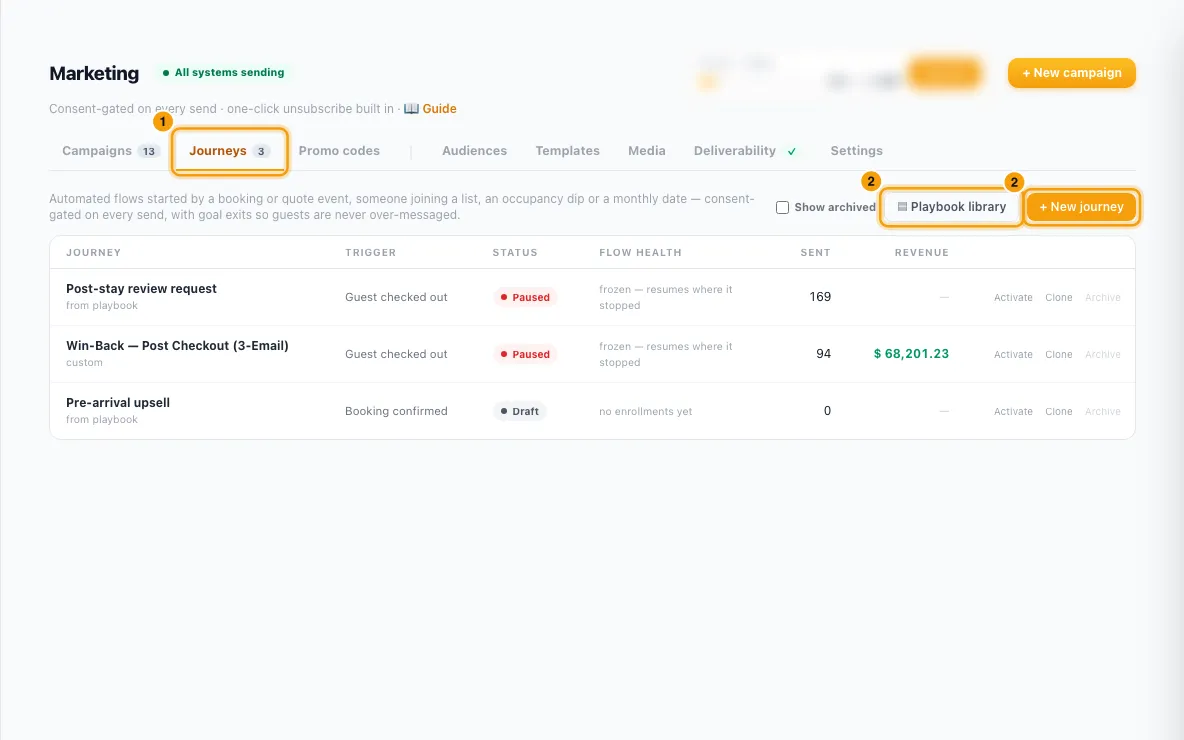
Task: Click the REVENUE column header
Action: [922, 252]
